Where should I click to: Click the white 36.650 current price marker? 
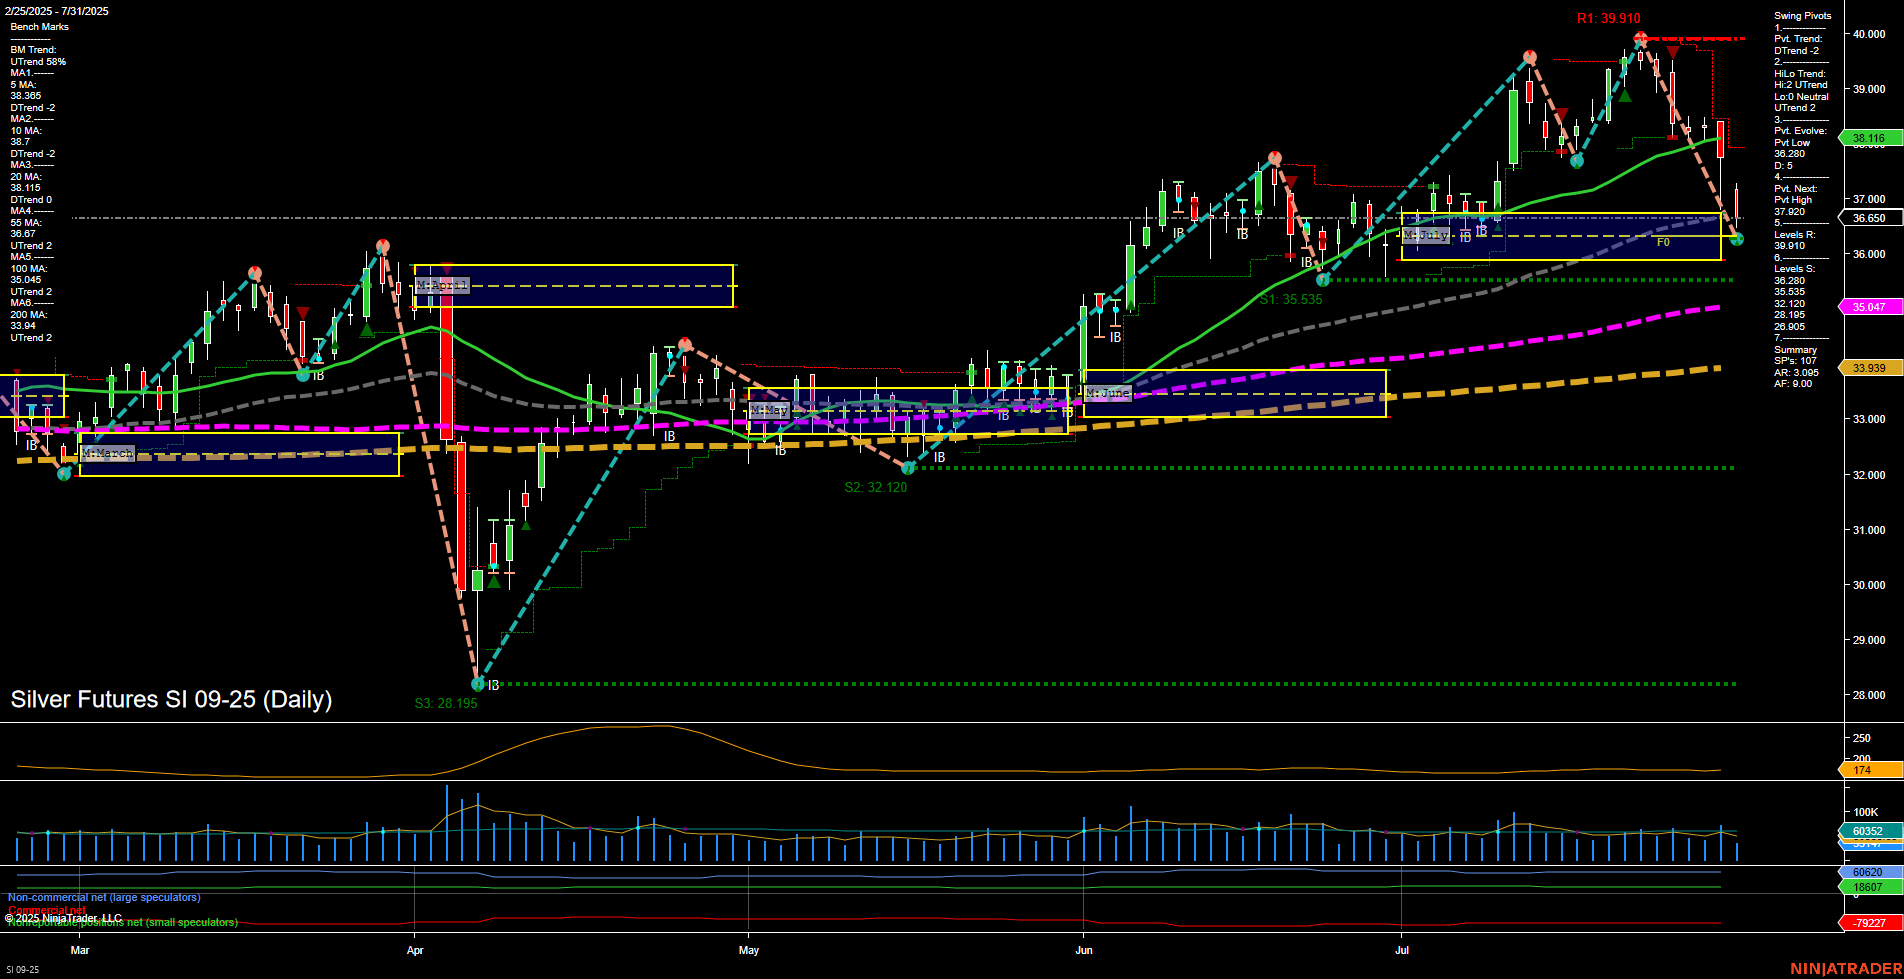(x=1869, y=218)
